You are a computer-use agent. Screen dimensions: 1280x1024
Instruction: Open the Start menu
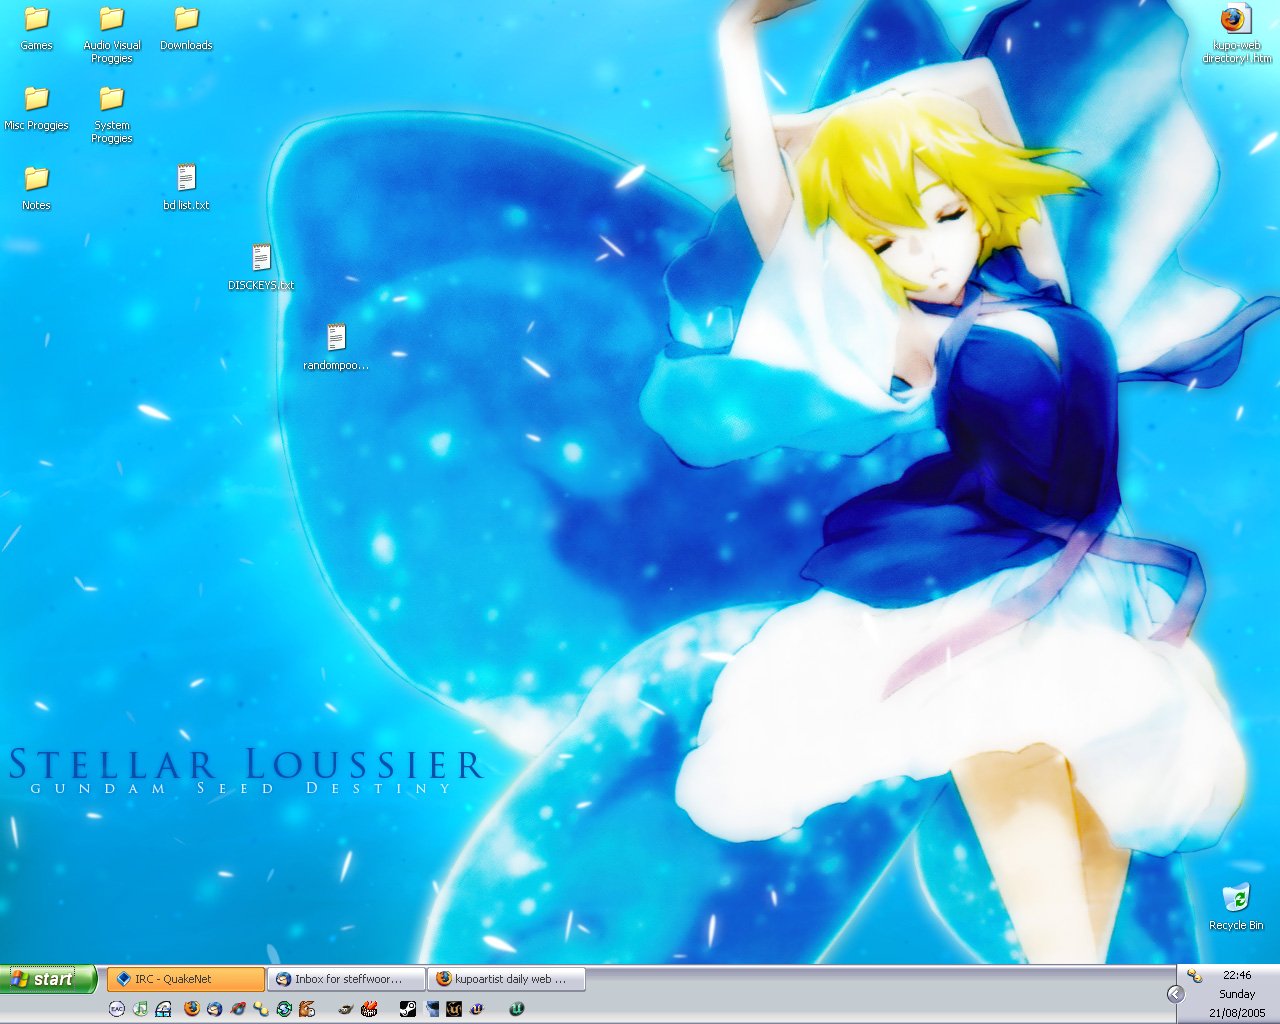pos(48,979)
